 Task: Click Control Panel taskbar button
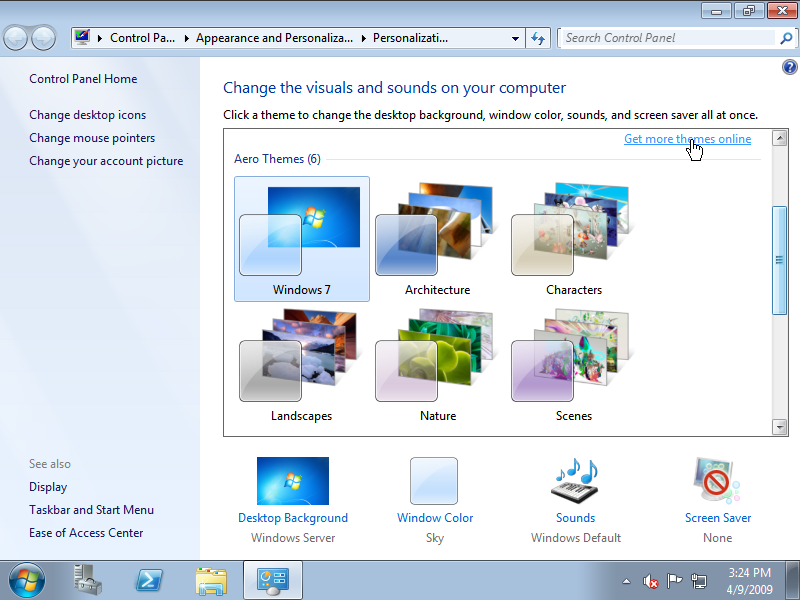pos(273,580)
